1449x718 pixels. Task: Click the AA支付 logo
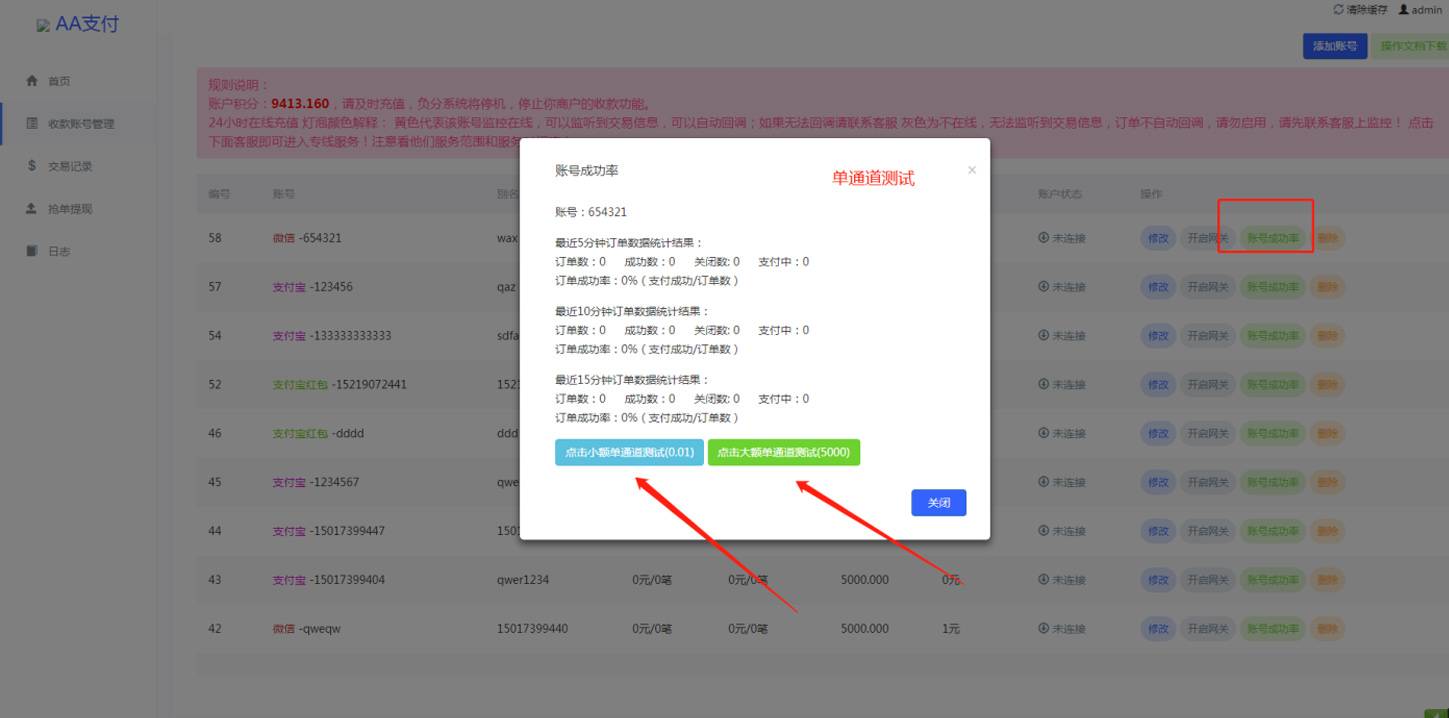pyautogui.click(x=80, y=24)
